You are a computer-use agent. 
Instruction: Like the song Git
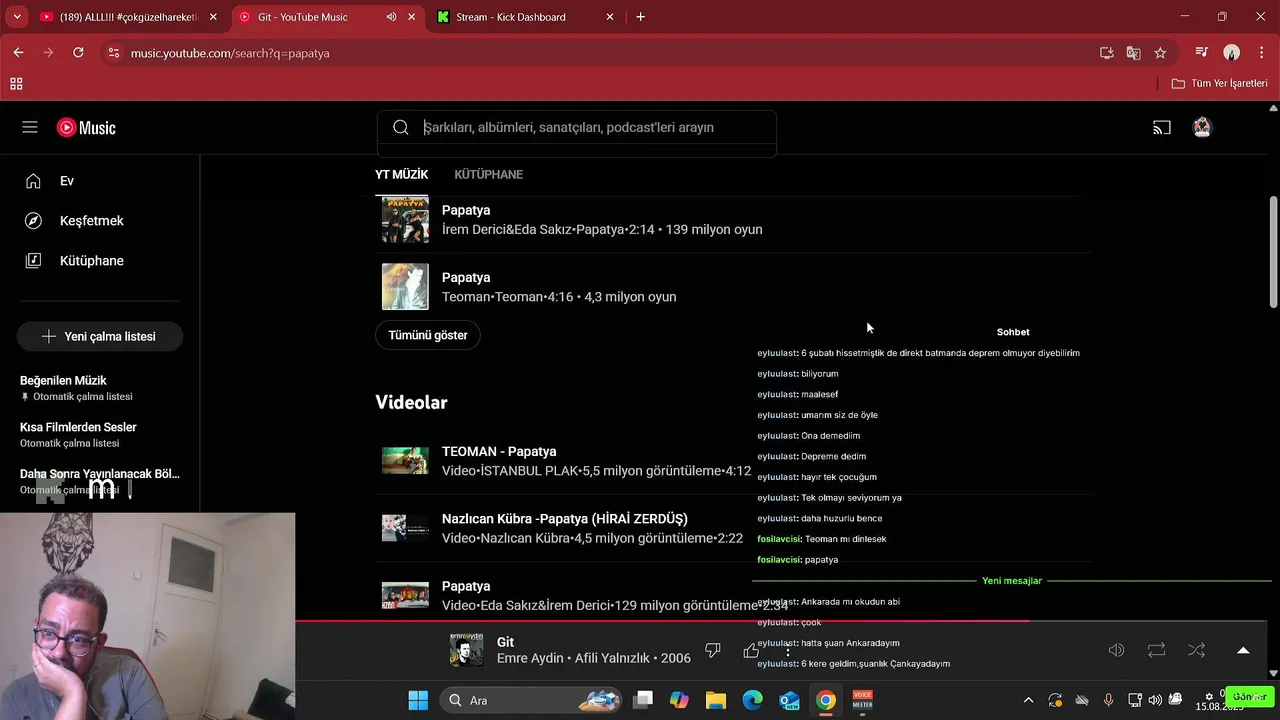(751, 651)
